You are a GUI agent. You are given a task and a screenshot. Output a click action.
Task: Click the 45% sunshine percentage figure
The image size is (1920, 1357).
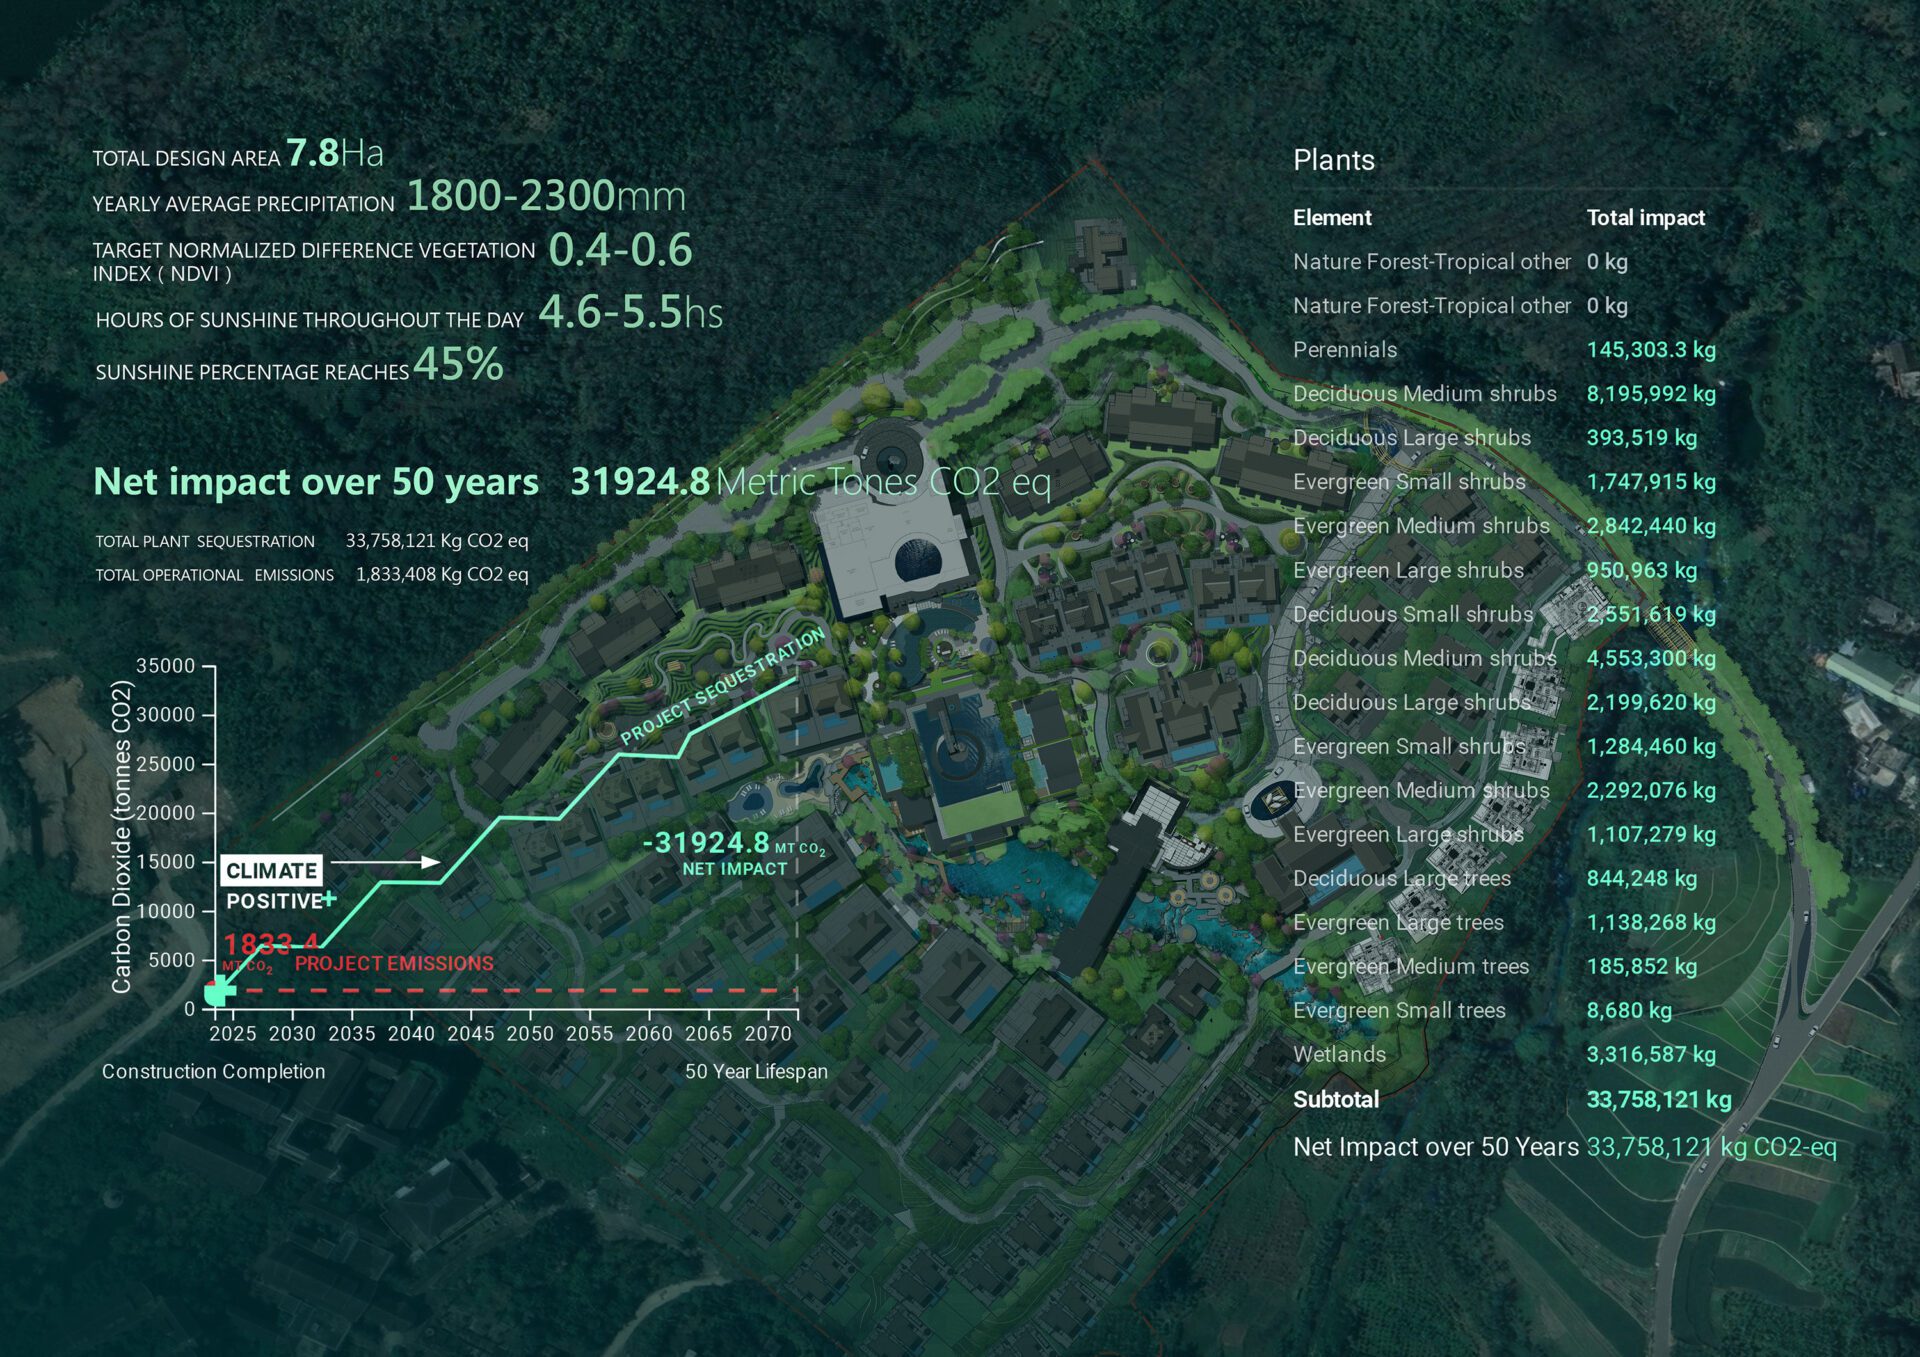click(458, 364)
